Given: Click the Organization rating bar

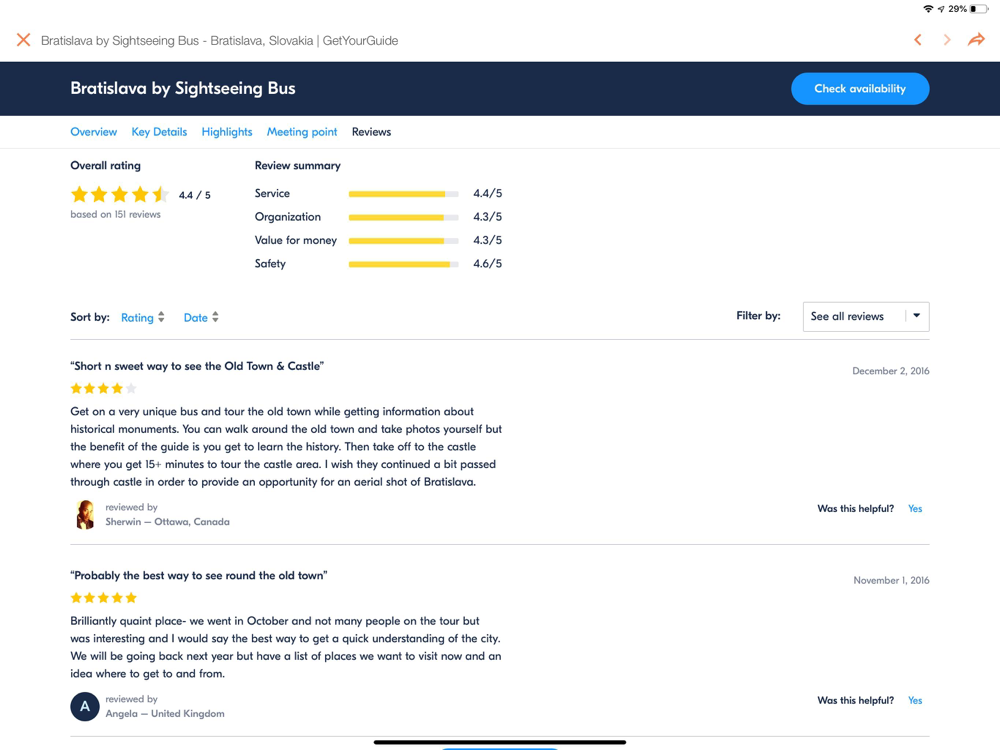Looking at the screenshot, I should click(x=403, y=217).
